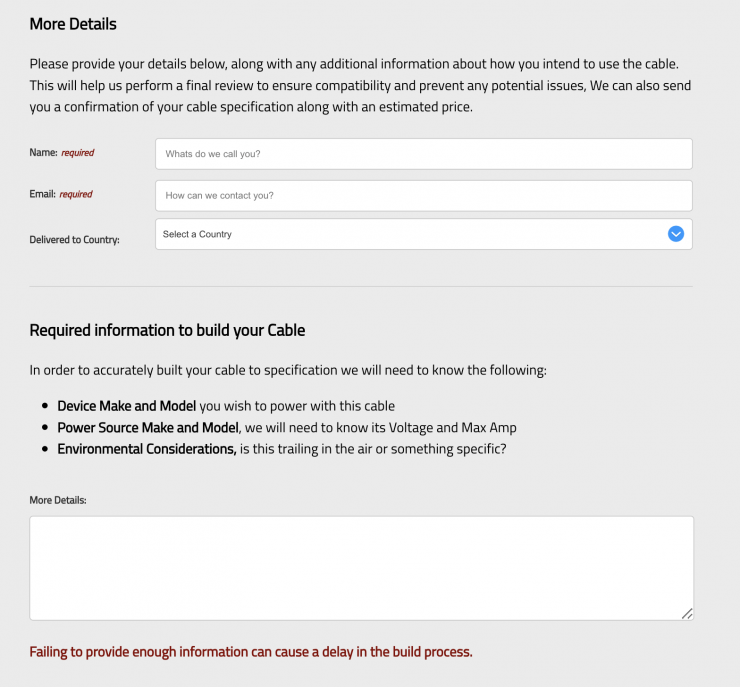Click the 'Please provide your details below' paragraph

(x=361, y=85)
